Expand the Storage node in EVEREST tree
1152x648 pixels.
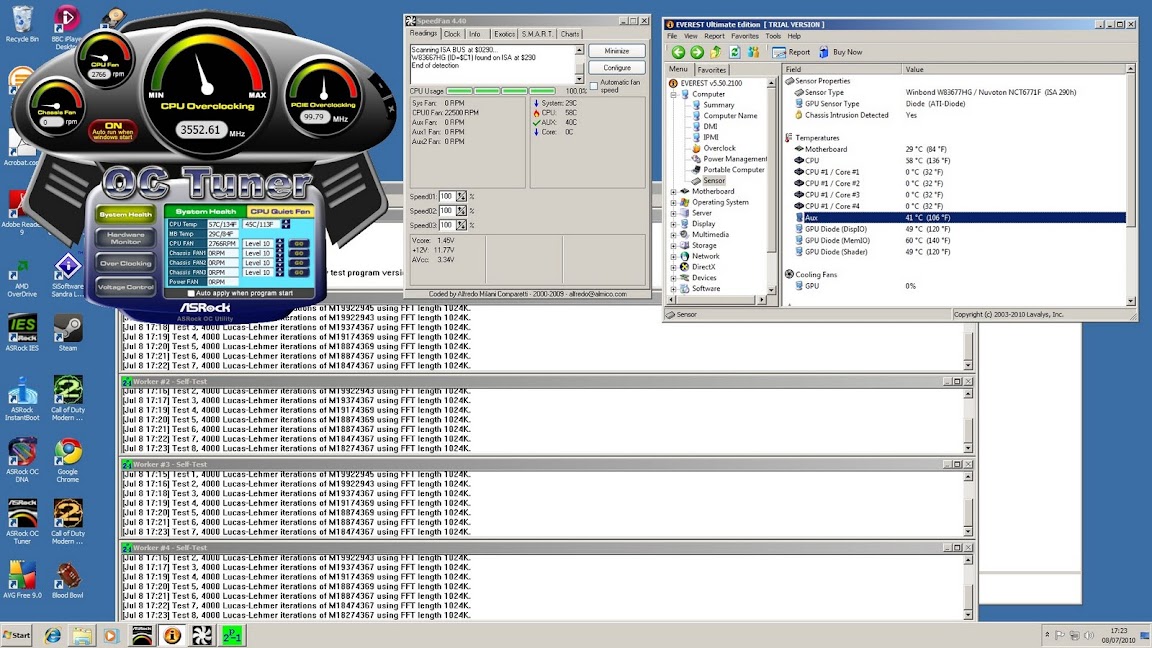tap(673, 245)
